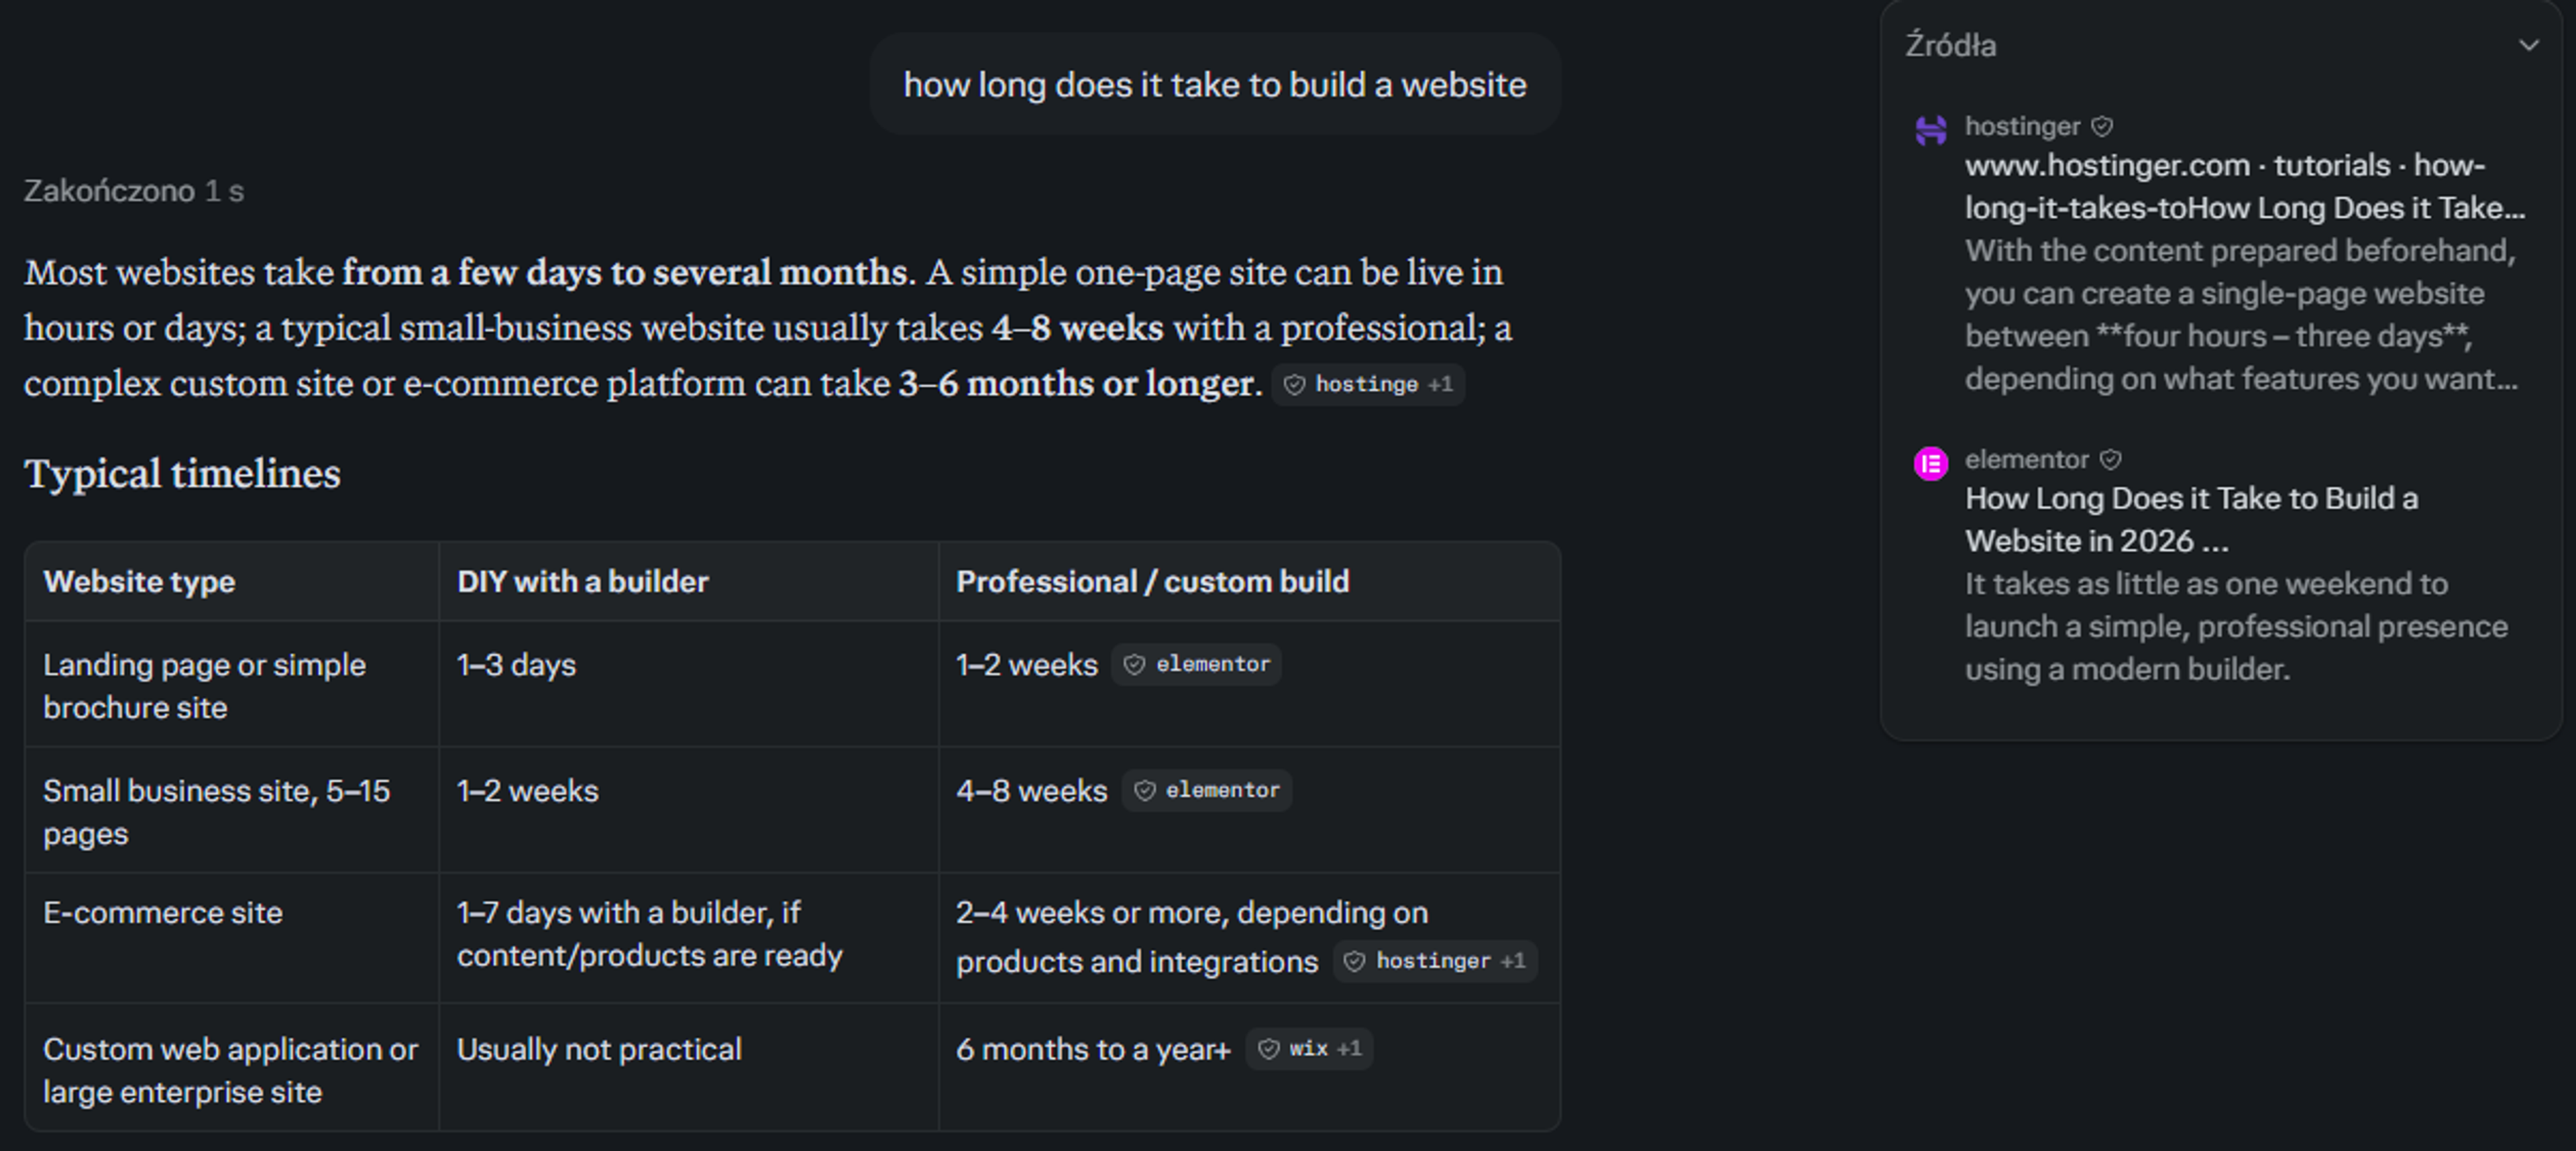Click the user query message bubble
Image resolution: width=2576 pixels, height=1151 pixels.
point(1215,85)
